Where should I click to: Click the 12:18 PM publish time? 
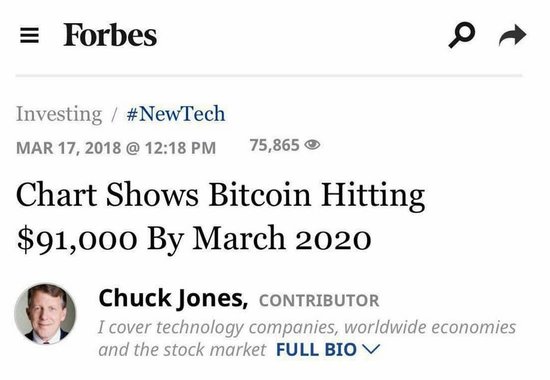[180, 147]
